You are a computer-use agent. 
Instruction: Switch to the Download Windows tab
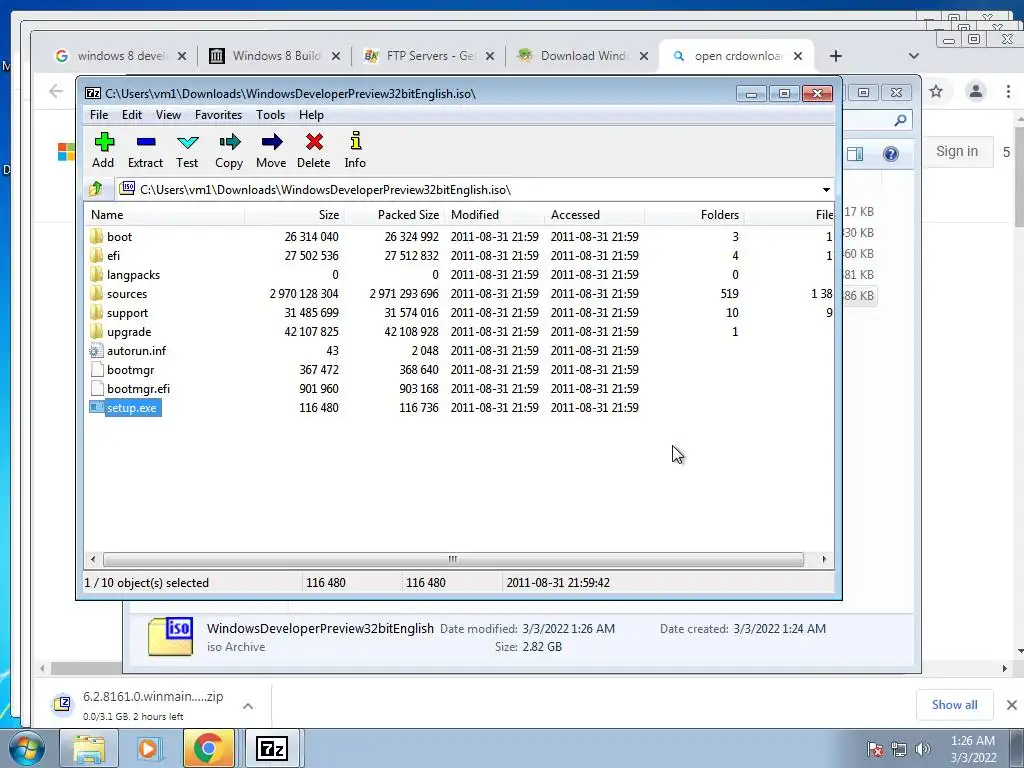[x=583, y=56]
